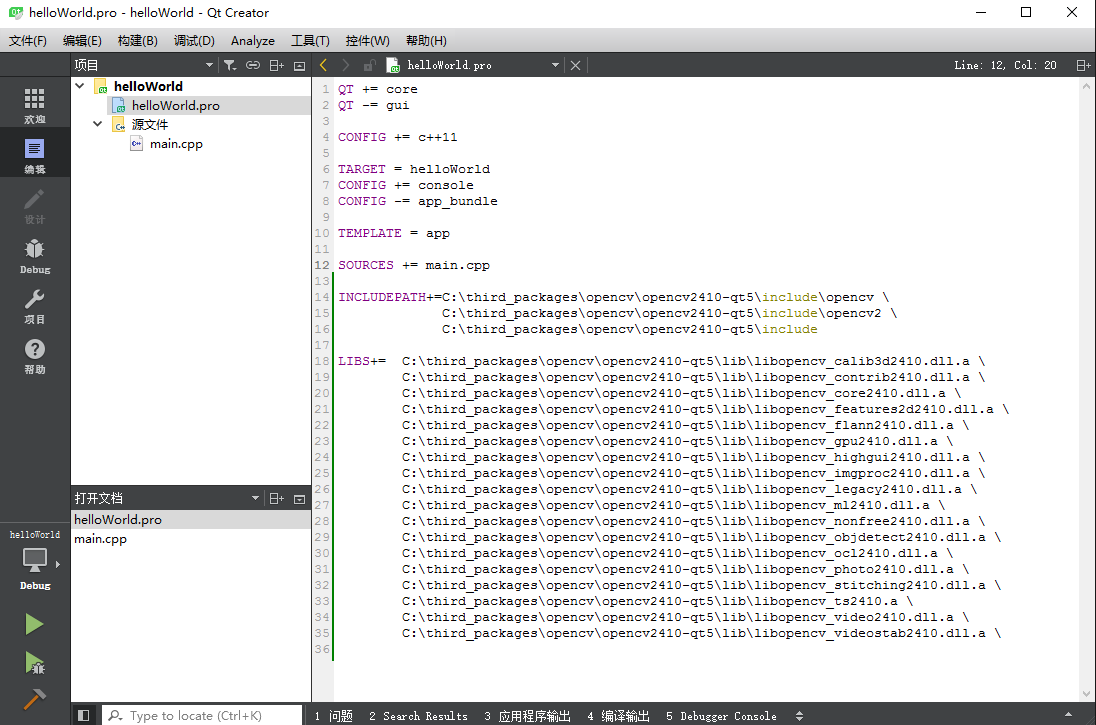This screenshot has height=725, width=1096.
Task: Select helloWorld.pro in Open Documents list
Action: [191, 519]
